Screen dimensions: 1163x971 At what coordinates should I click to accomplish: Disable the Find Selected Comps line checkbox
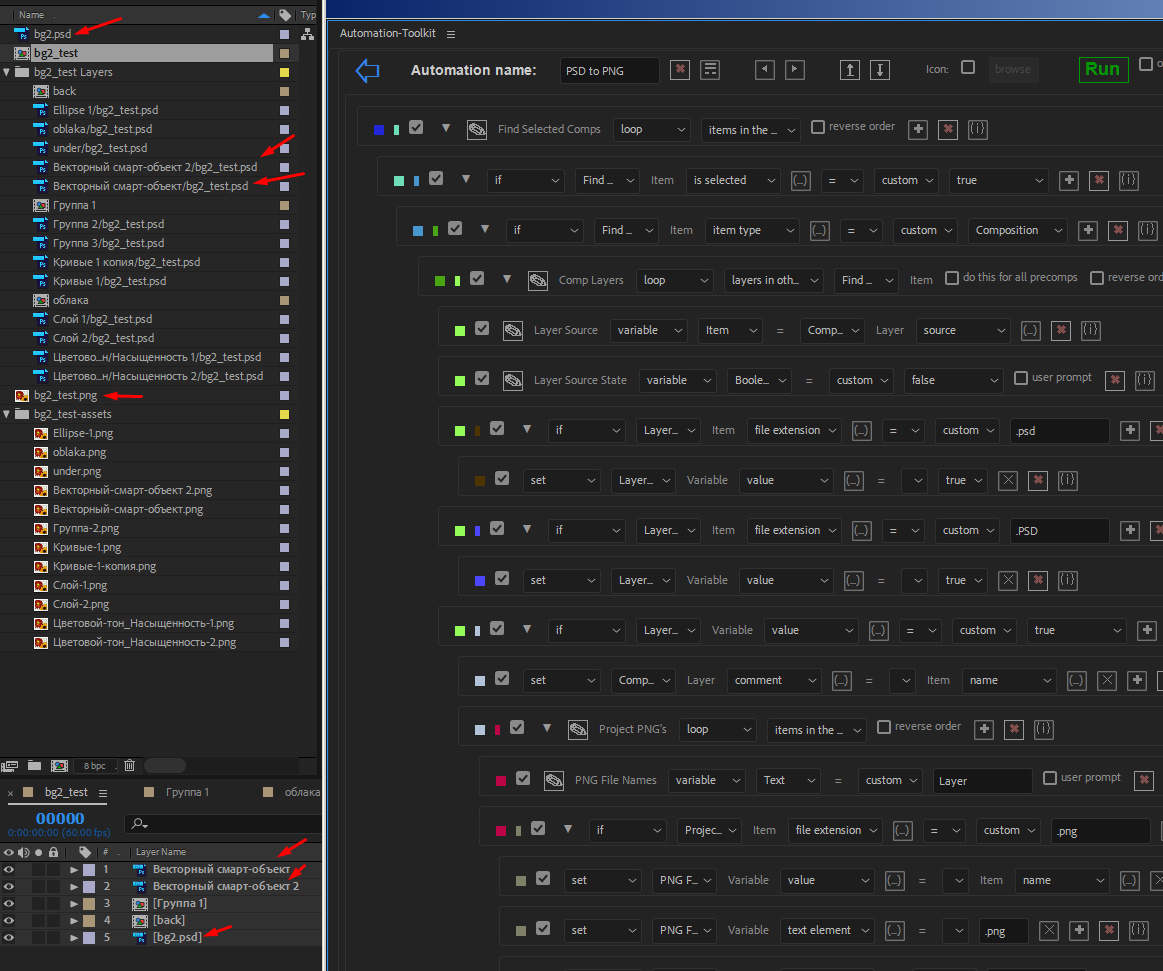(x=416, y=128)
